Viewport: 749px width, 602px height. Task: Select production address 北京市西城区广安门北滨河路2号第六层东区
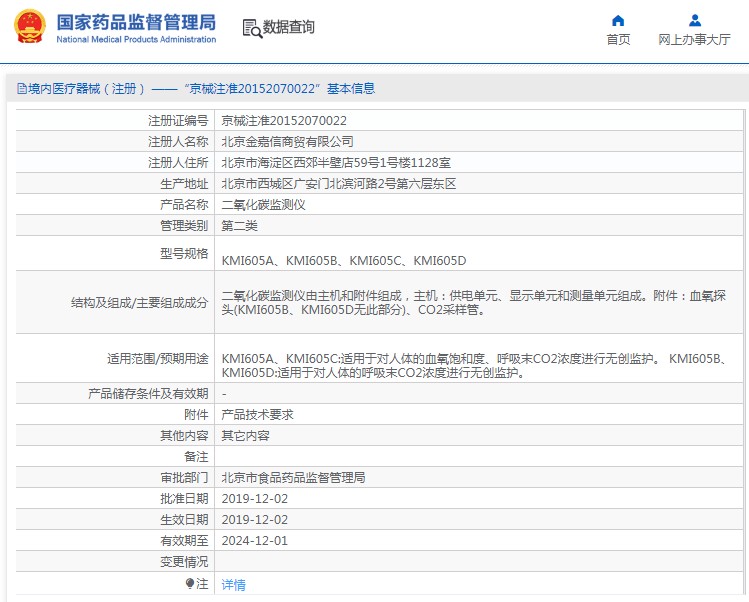[x=339, y=184]
